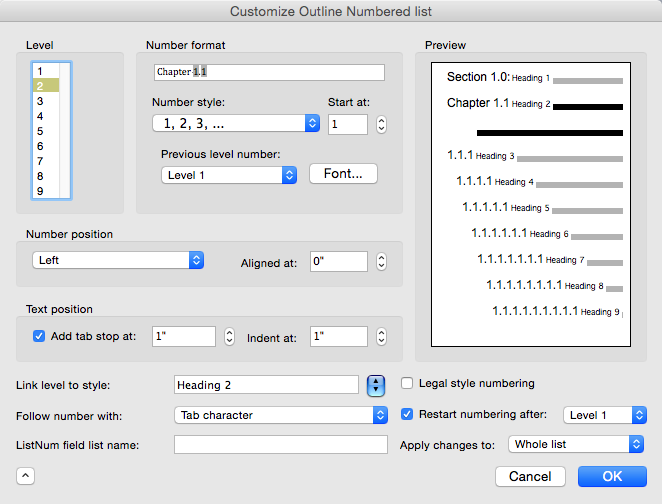This screenshot has height=504, width=662.
Task: Open the Font… dialog button
Action: [x=343, y=173]
